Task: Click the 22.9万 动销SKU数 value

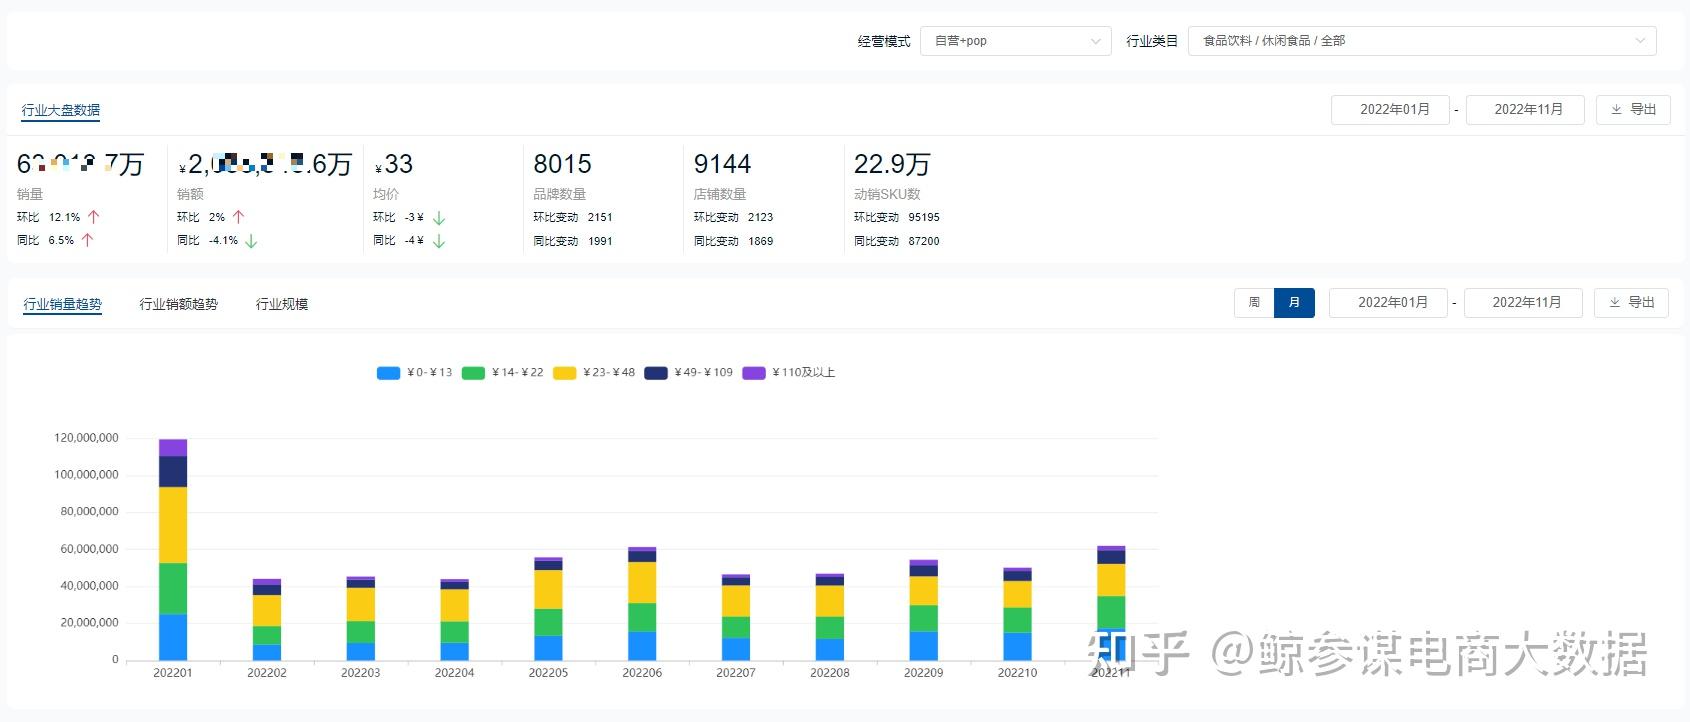Action: point(892,164)
